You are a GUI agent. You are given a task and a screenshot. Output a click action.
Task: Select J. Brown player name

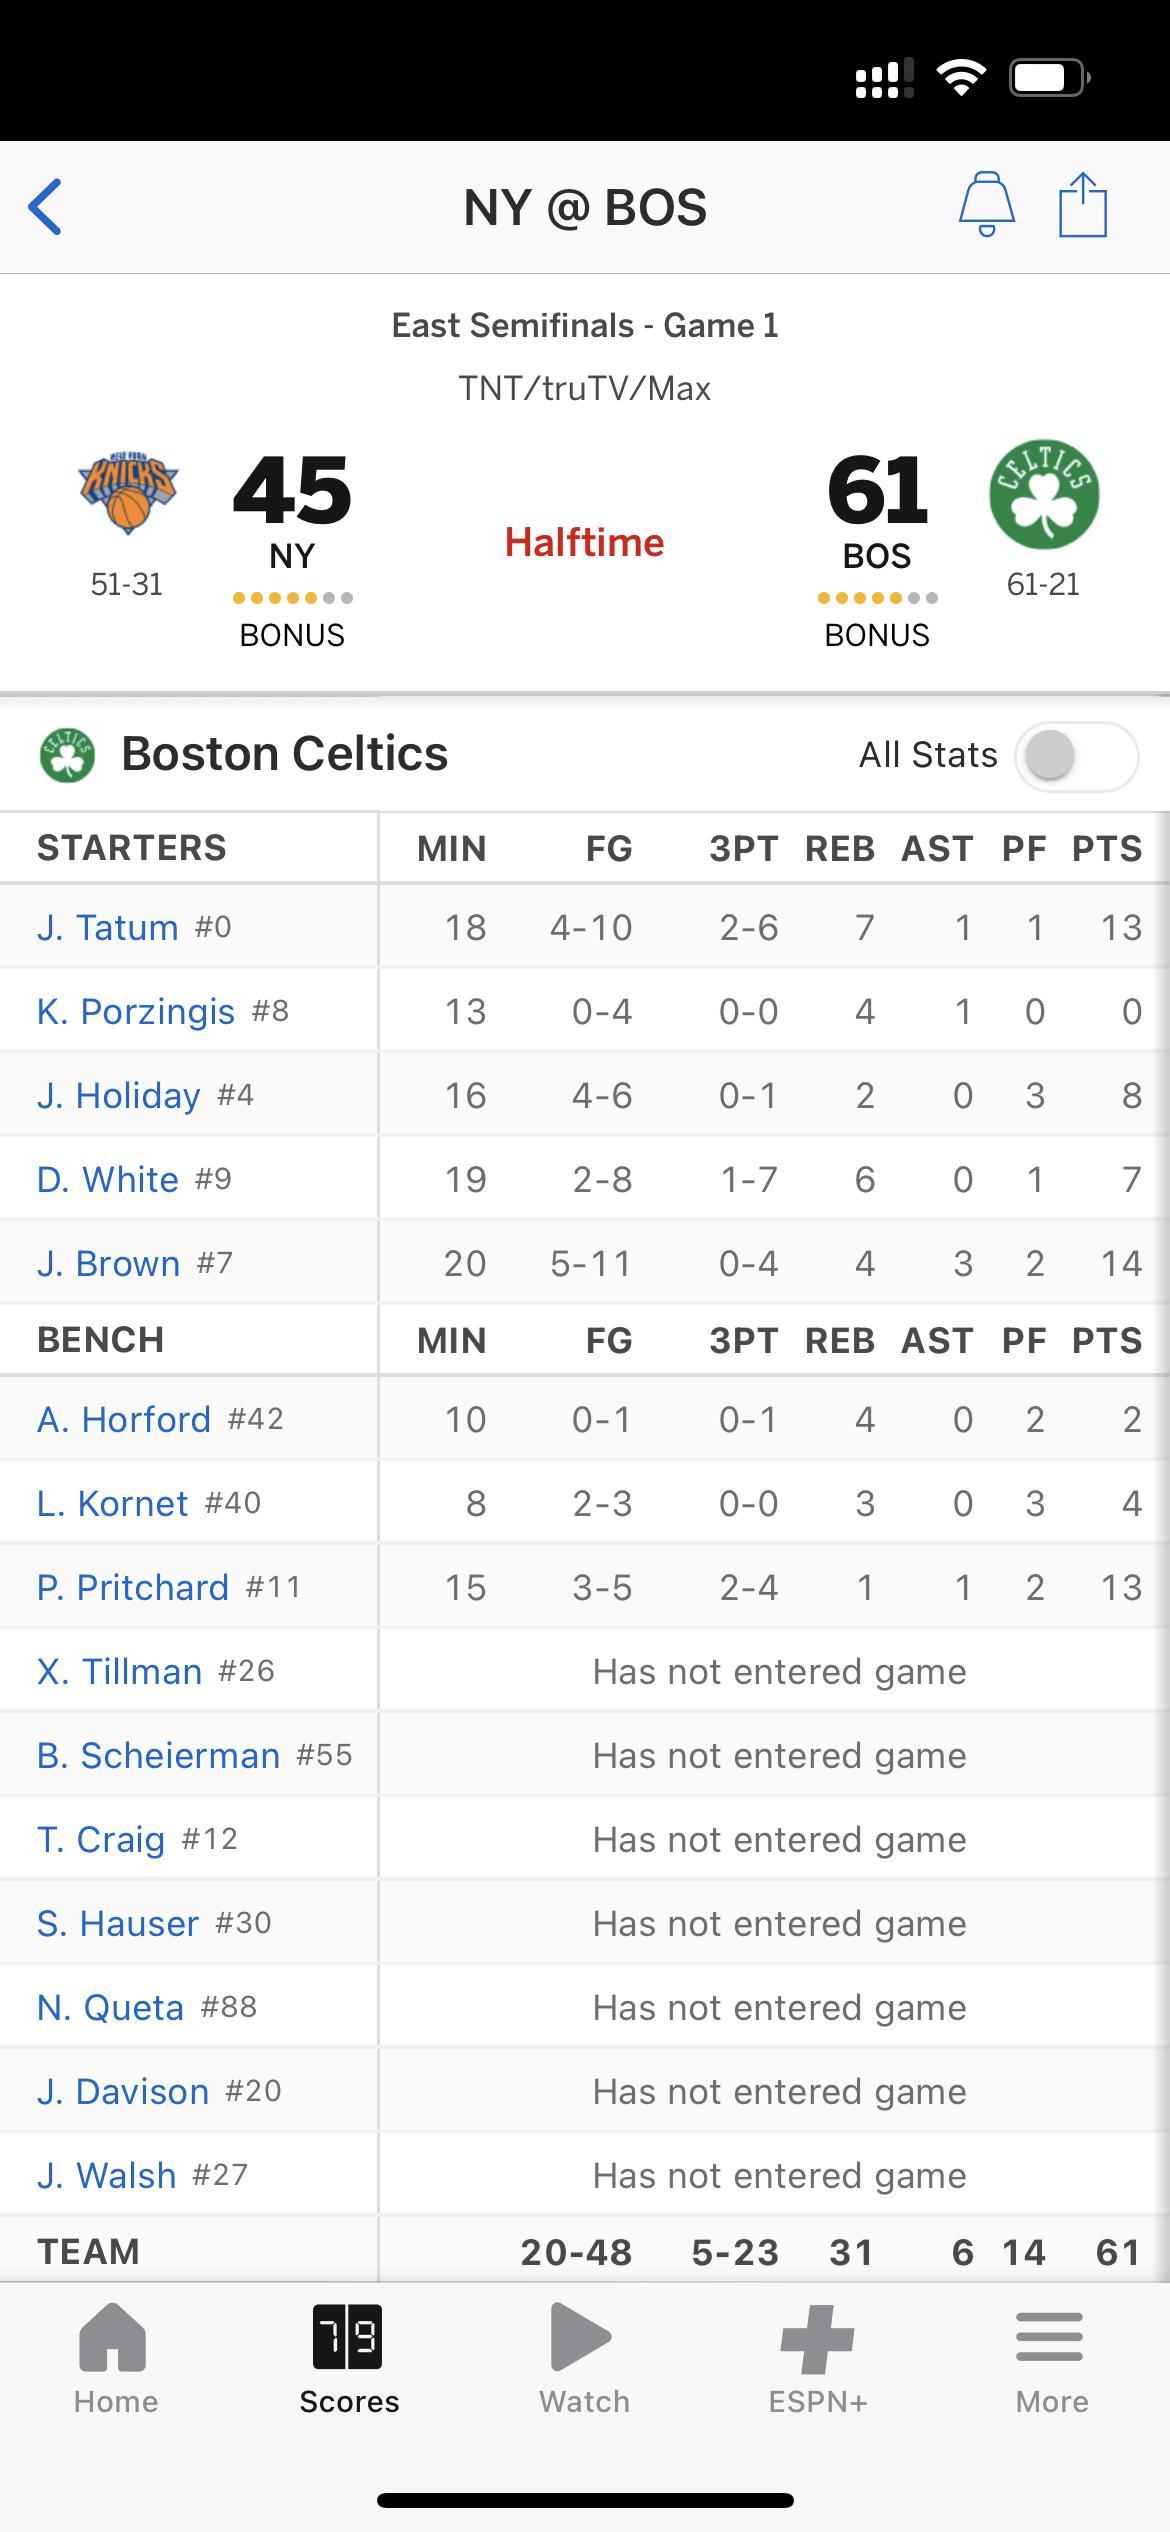click(109, 1263)
